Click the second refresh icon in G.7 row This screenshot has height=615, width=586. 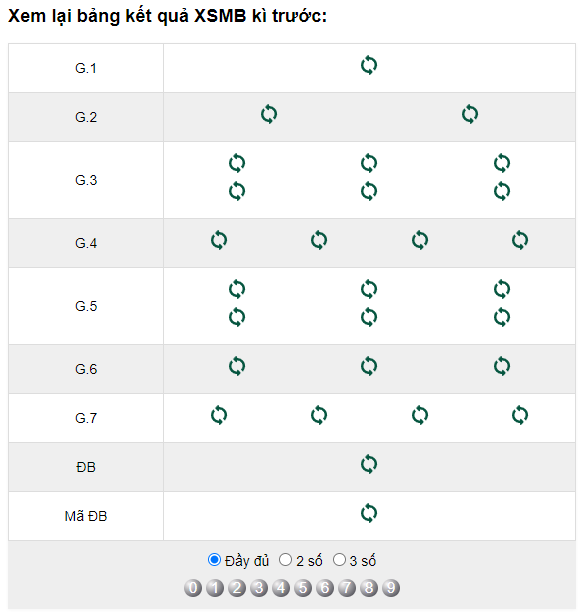319,415
